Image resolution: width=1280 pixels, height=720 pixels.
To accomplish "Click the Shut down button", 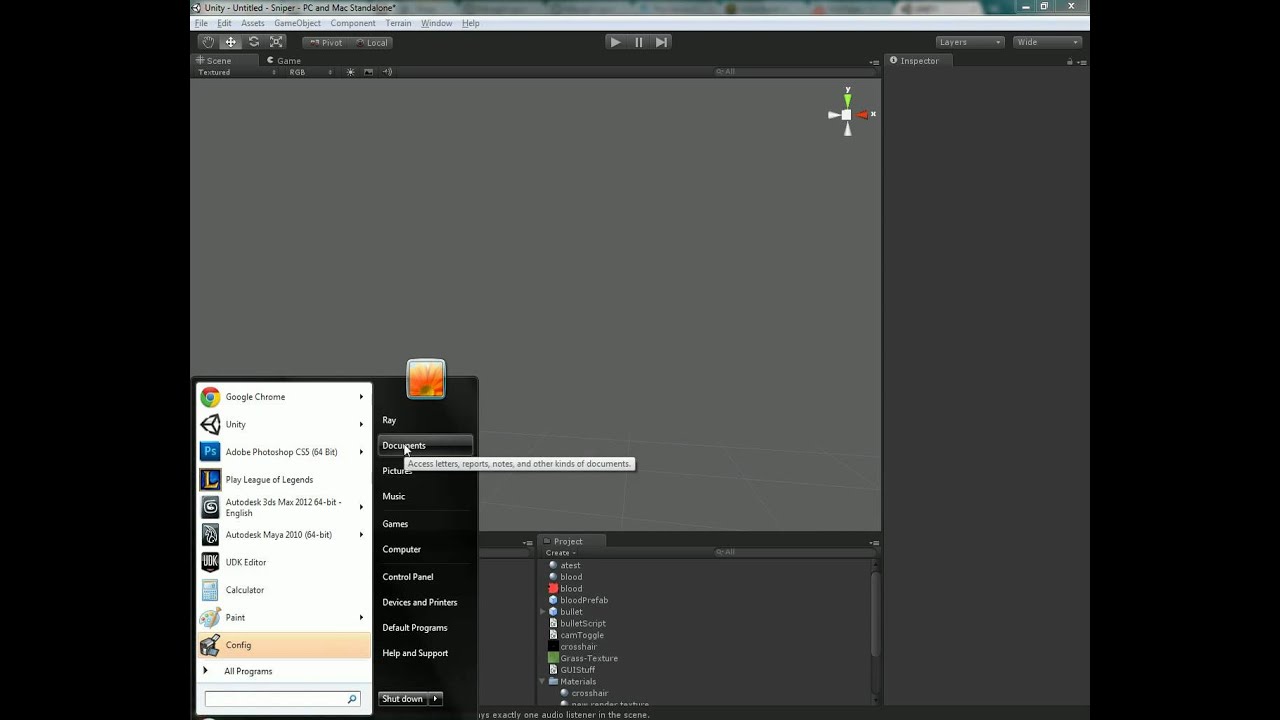I will pyautogui.click(x=403, y=699).
